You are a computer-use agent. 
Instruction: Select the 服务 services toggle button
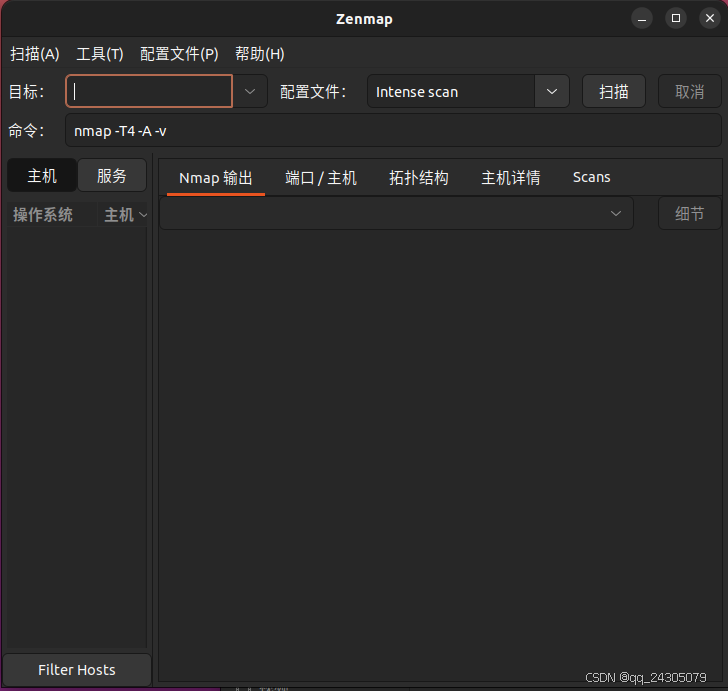click(x=112, y=175)
